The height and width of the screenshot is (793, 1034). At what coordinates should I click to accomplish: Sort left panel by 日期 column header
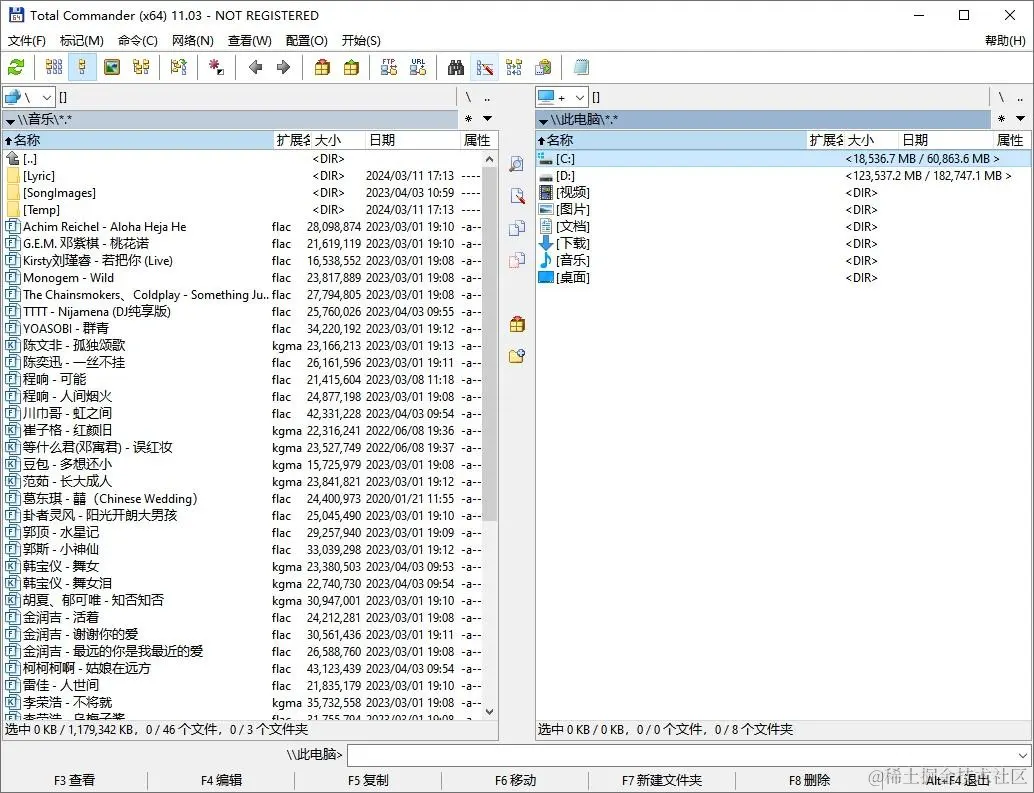coord(412,140)
